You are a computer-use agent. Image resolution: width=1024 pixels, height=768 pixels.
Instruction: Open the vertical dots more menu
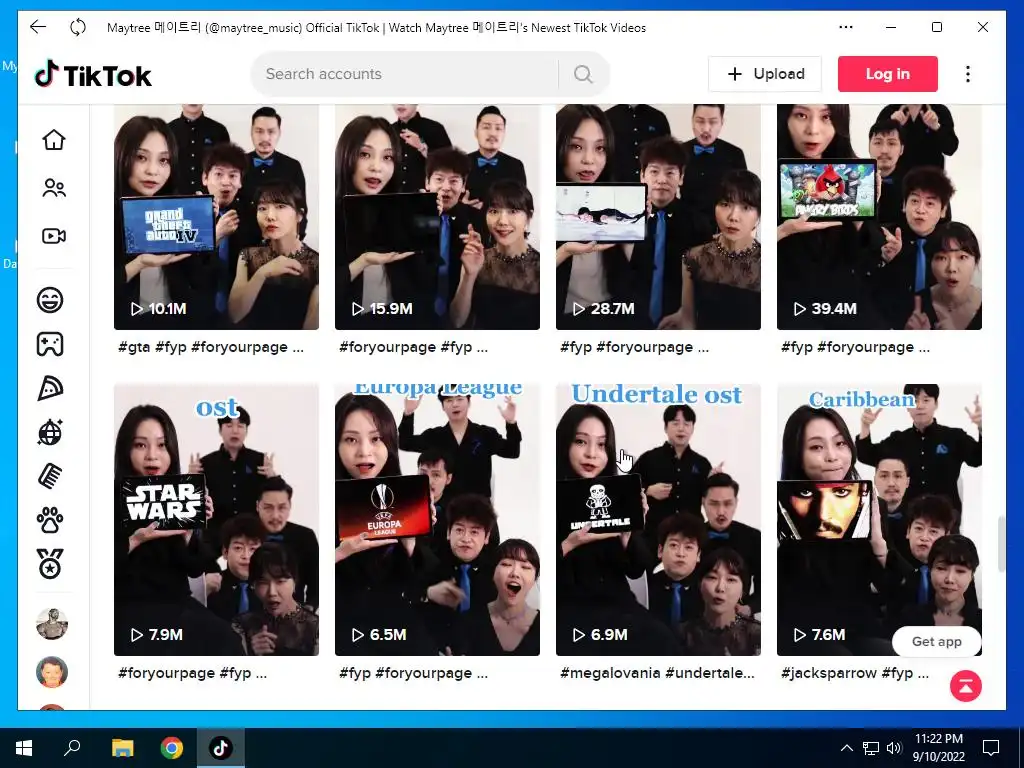tap(968, 74)
